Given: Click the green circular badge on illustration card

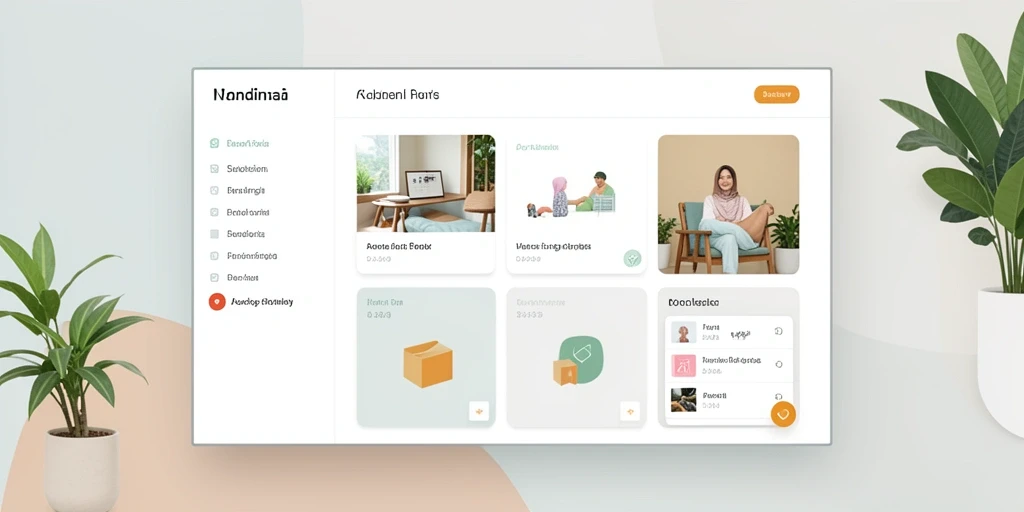Looking at the screenshot, I should tap(632, 258).
